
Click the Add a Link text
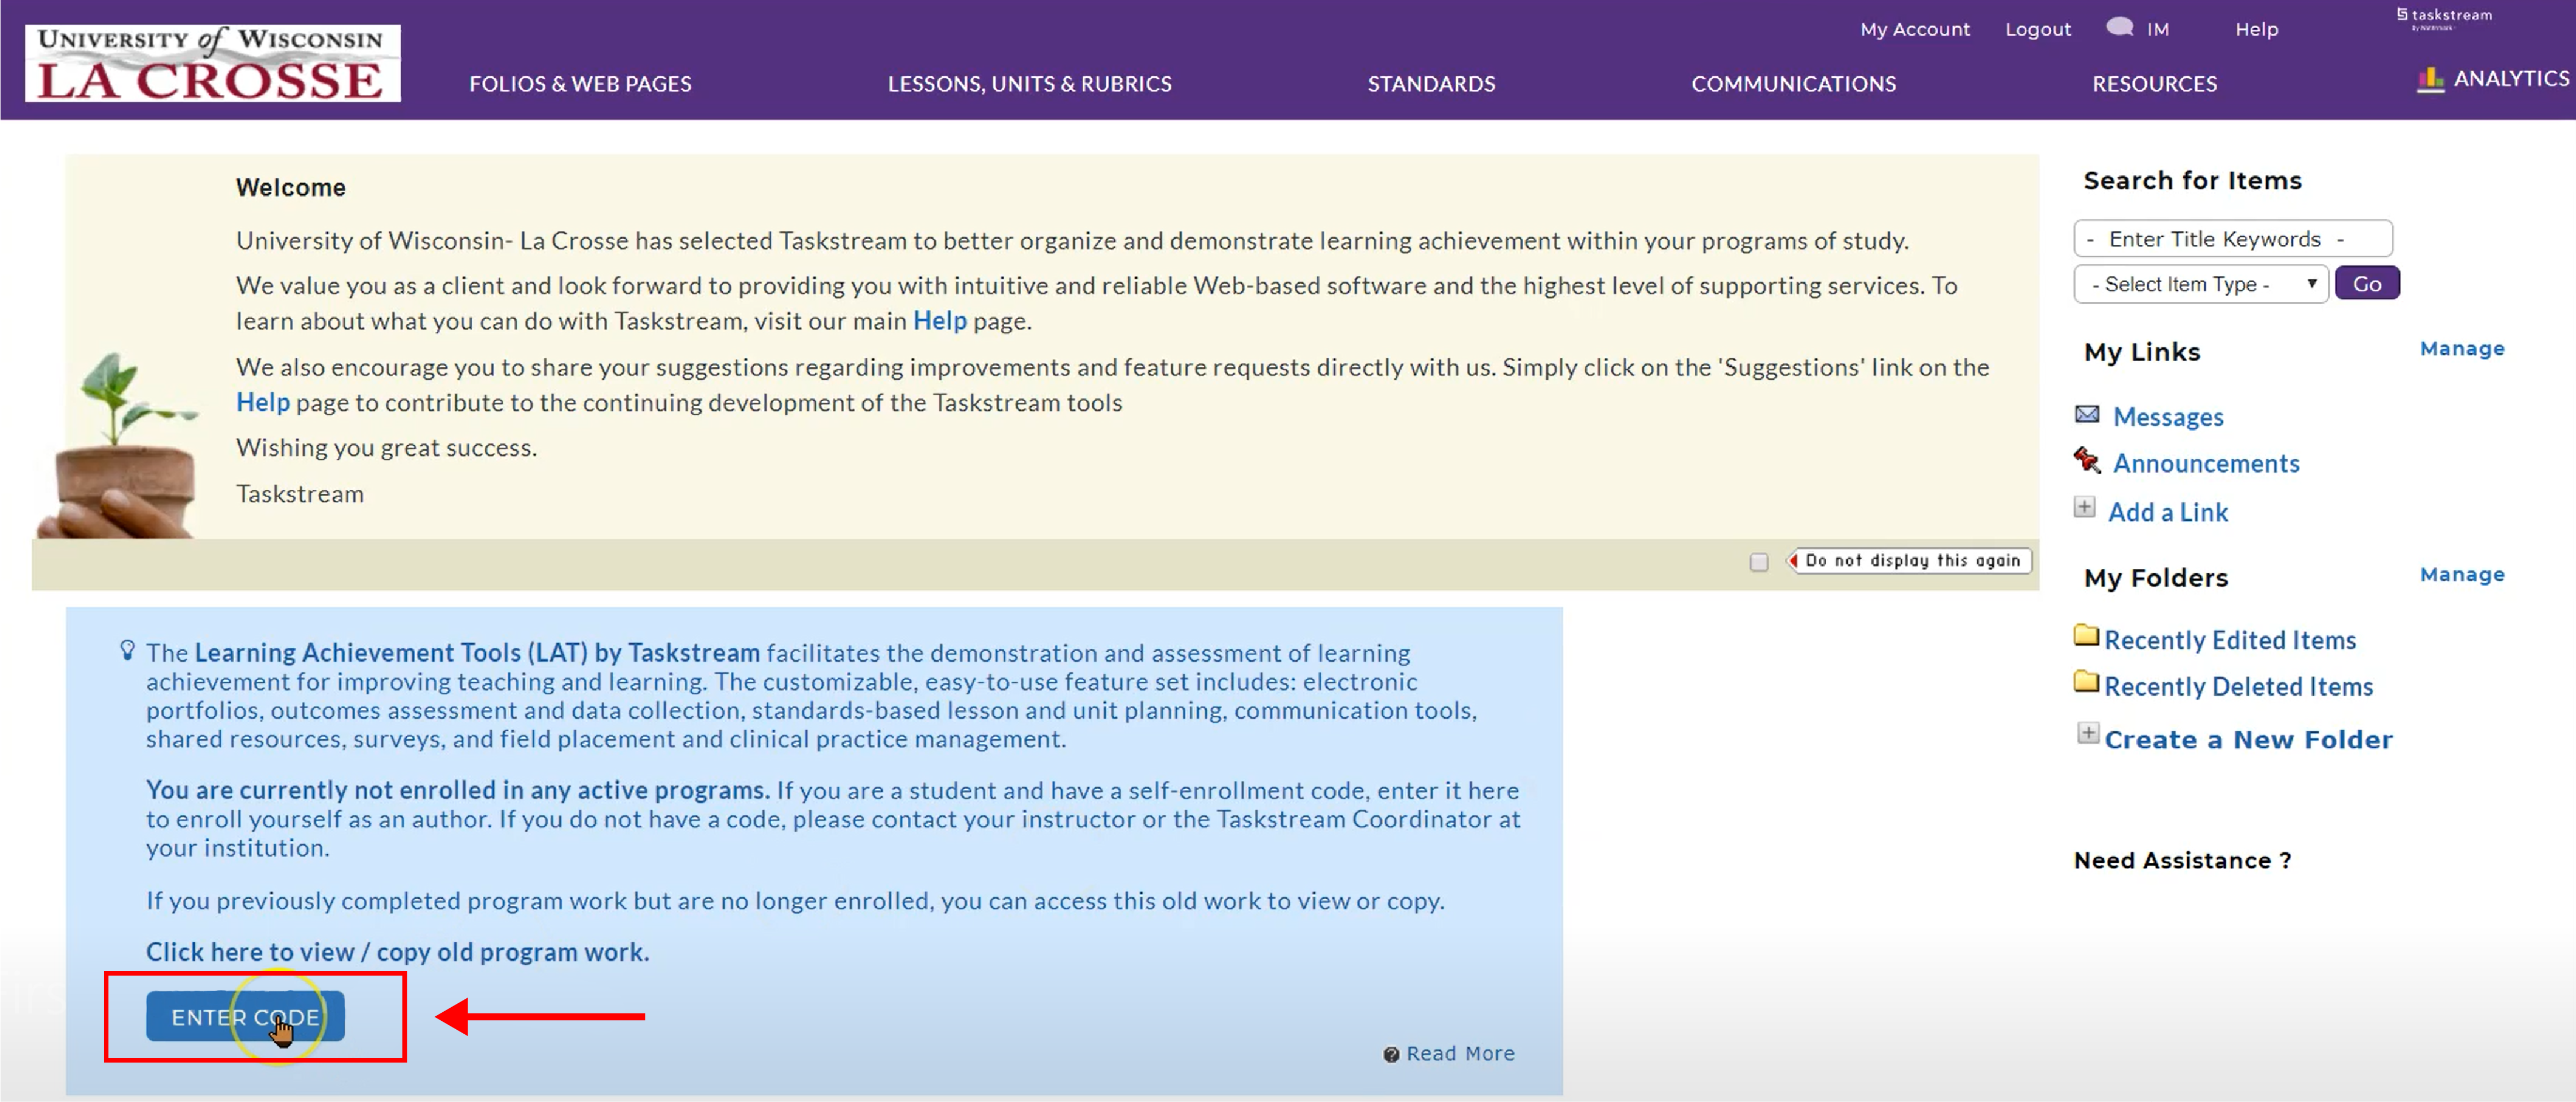pos(2167,513)
